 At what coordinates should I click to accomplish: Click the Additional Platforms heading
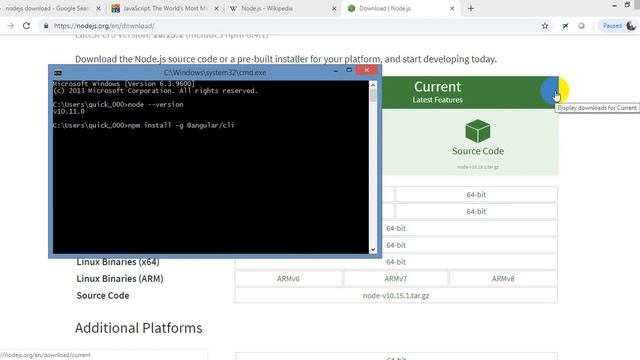point(138,328)
